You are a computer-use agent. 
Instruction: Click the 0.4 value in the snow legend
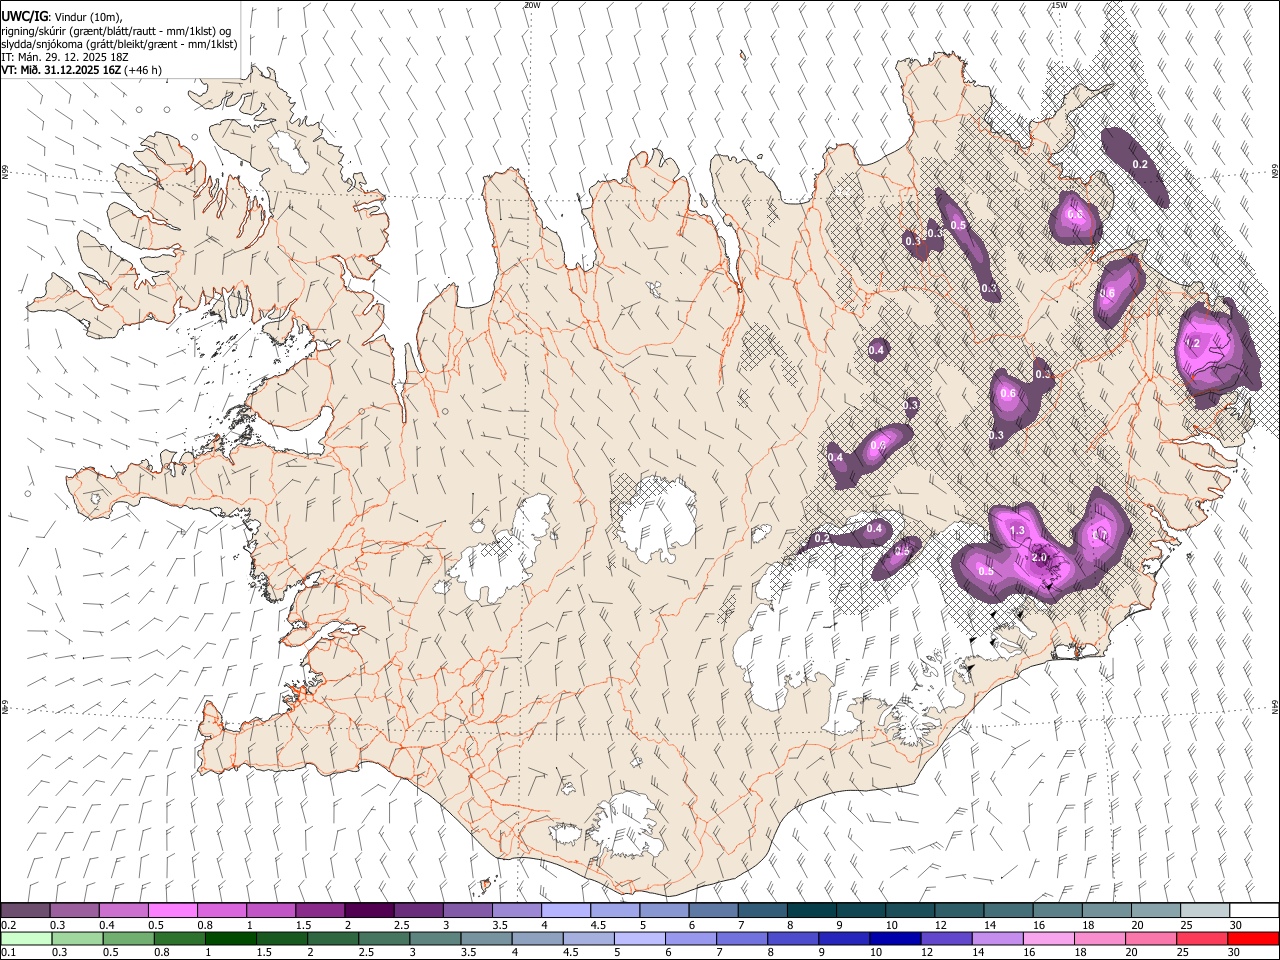click(x=106, y=925)
